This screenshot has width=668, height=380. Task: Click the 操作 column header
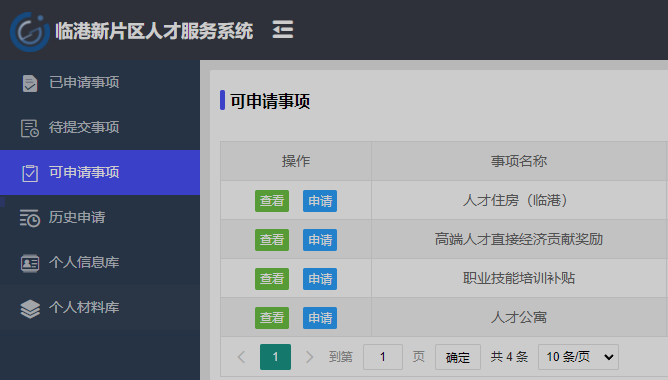pos(296,161)
